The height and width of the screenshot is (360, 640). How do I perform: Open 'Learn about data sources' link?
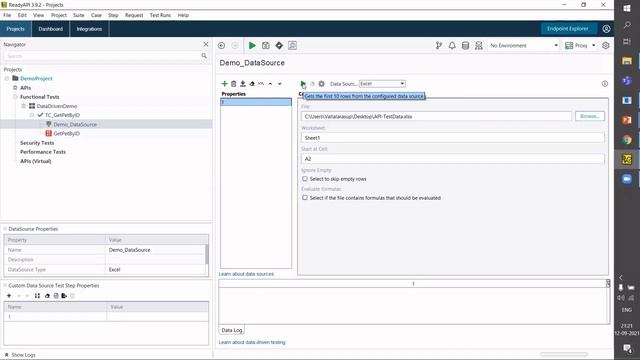point(246,274)
